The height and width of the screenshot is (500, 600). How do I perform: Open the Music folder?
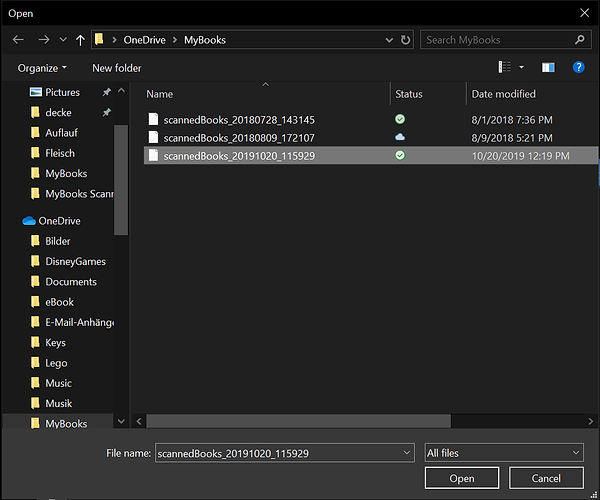pyautogui.click(x=58, y=383)
